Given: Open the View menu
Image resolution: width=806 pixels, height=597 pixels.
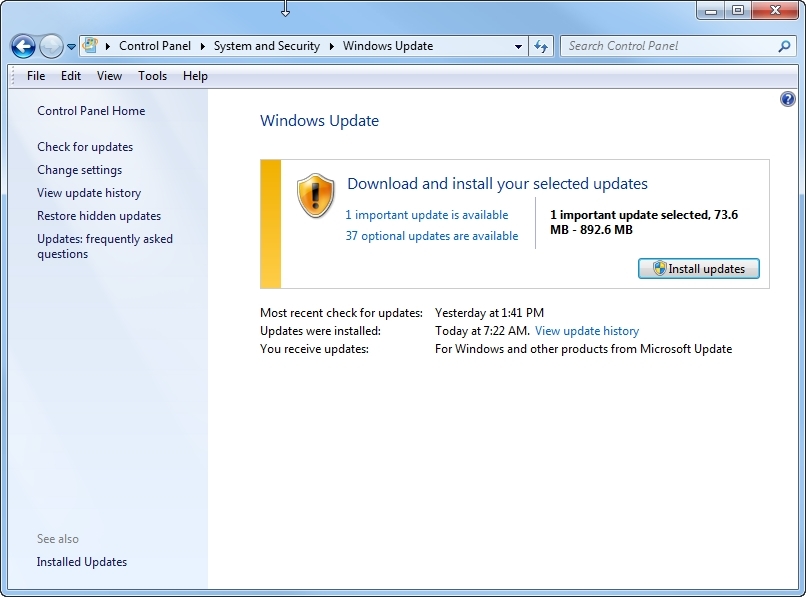Looking at the screenshot, I should click(x=109, y=76).
